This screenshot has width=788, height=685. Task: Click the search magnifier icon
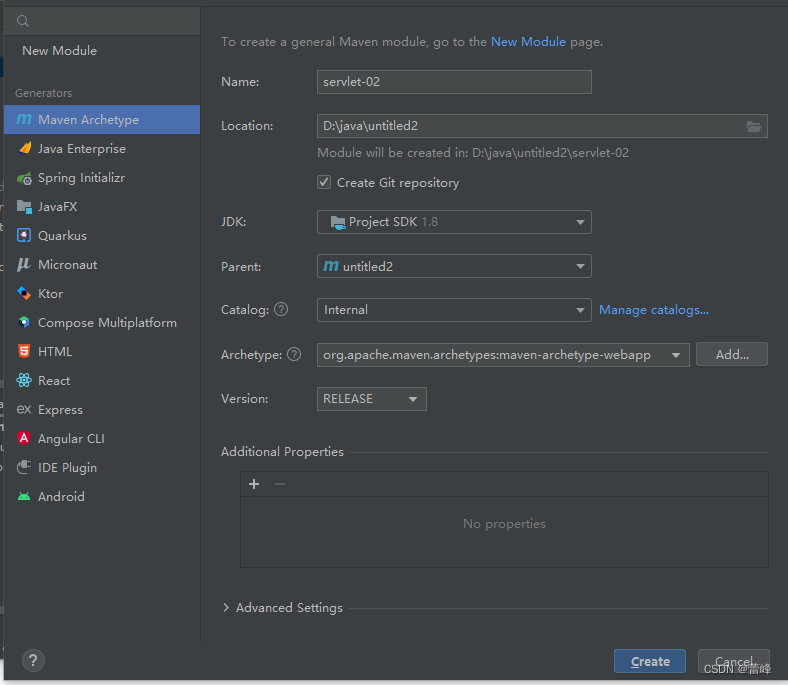23,21
